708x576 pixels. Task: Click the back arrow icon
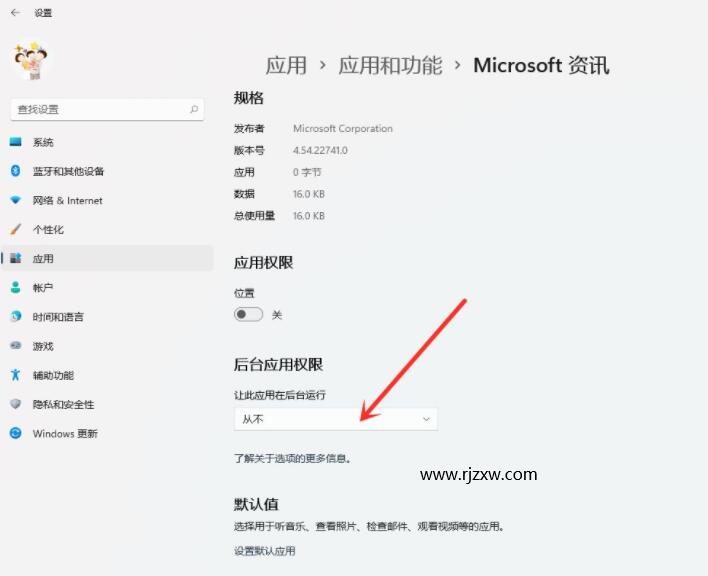[x=15, y=13]
